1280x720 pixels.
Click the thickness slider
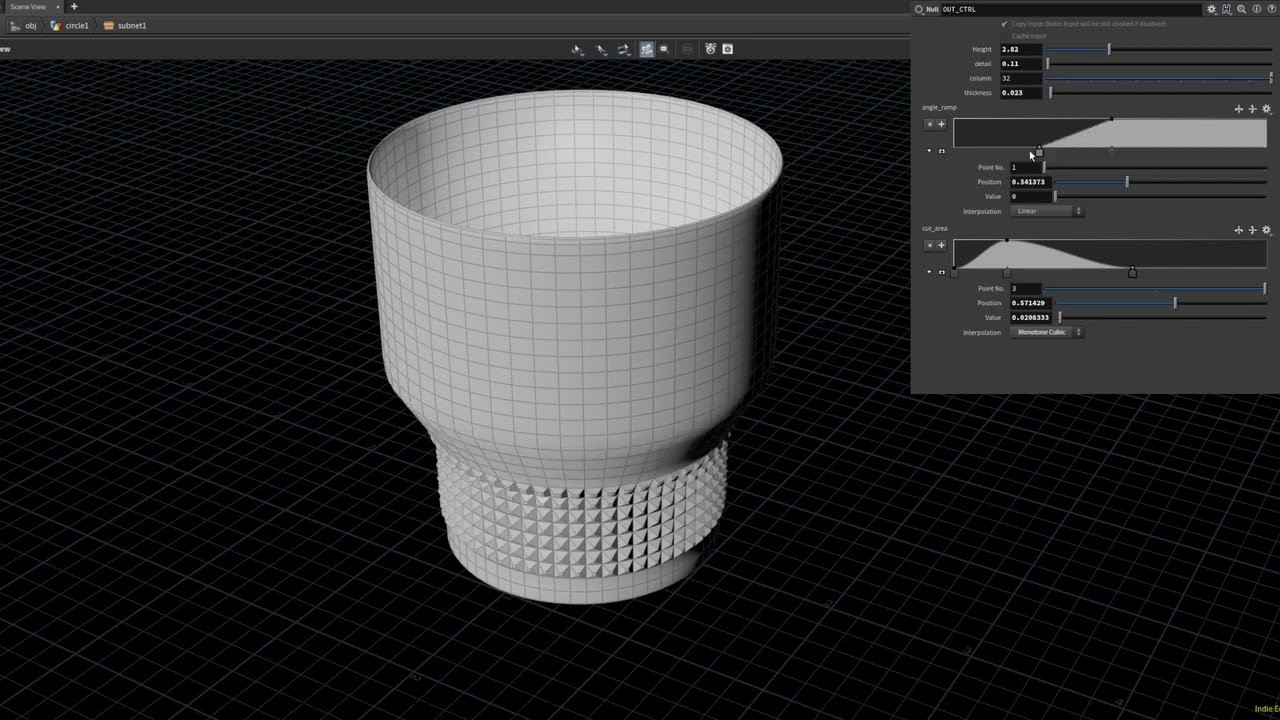pyautogui.click(x=1158, y=93)
